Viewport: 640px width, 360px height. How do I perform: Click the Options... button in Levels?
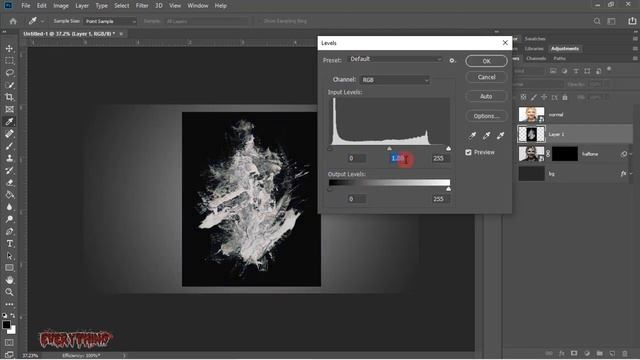(487, 116)
